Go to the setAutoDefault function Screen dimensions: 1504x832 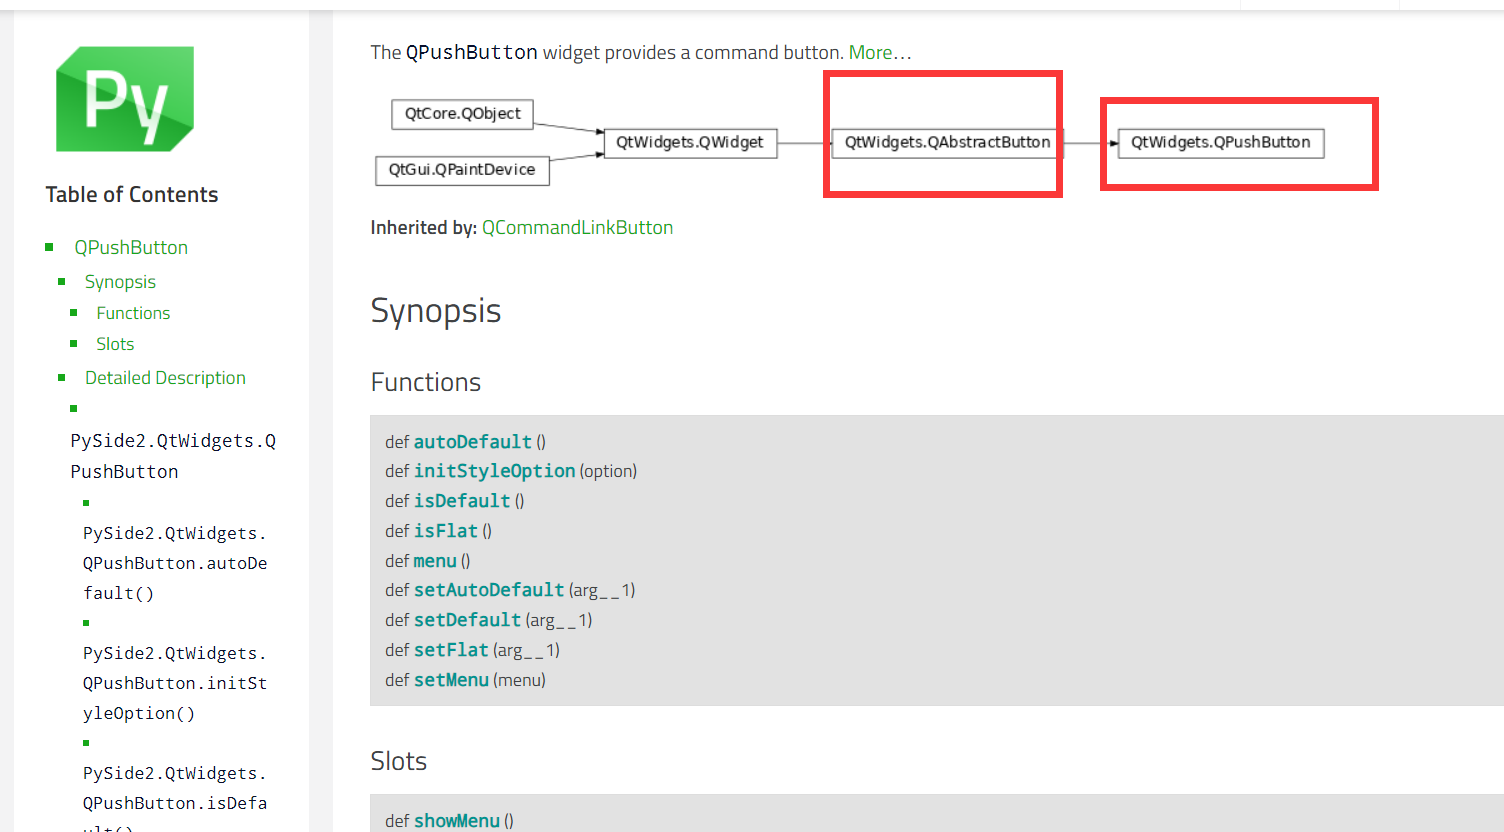coord(489,590)
